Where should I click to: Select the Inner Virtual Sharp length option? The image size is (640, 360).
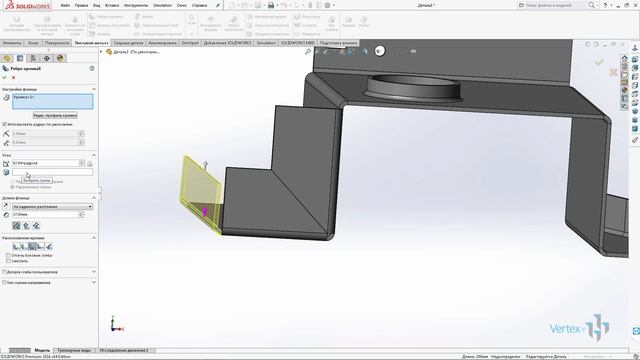tap(26, 226)
